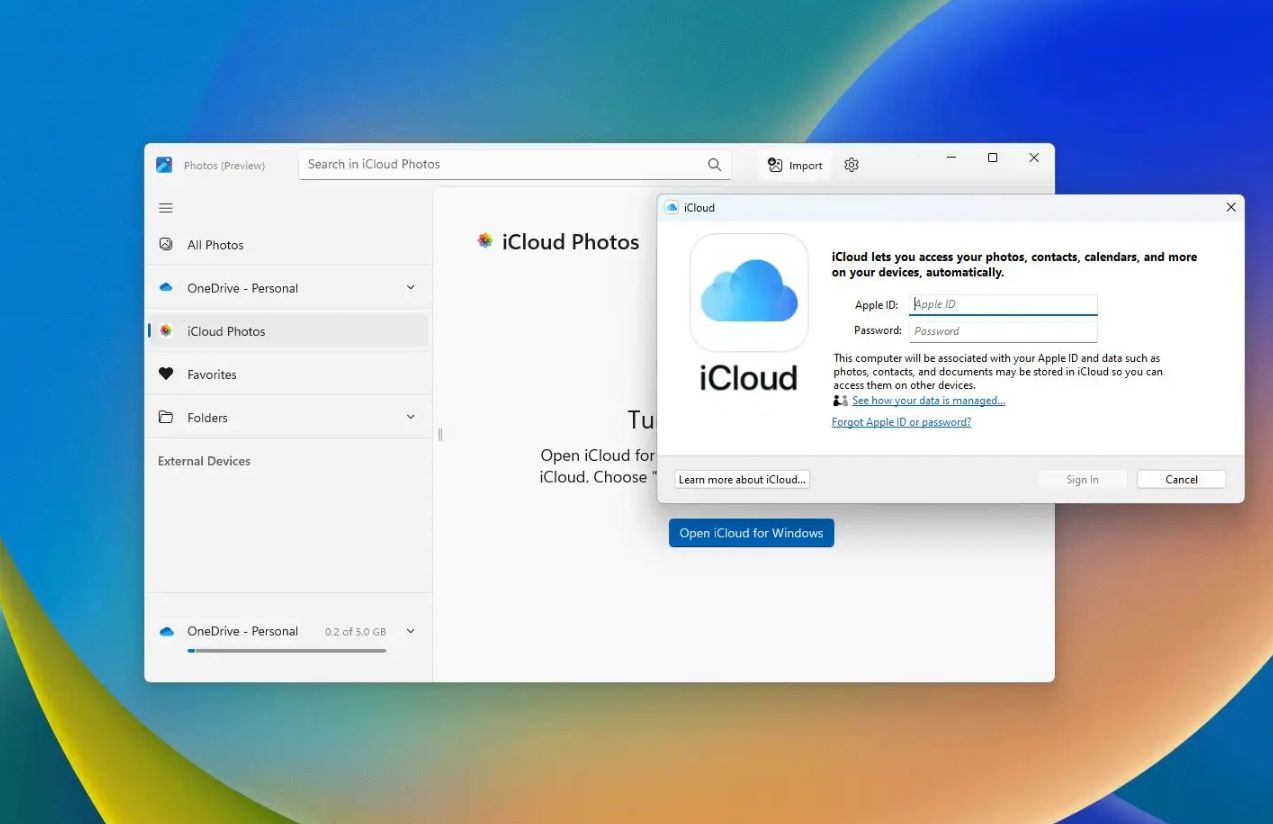Click the iCloud Photos heading flower icon
Image resolution: width=1273 pixels, height=824 pixels.
485,241
